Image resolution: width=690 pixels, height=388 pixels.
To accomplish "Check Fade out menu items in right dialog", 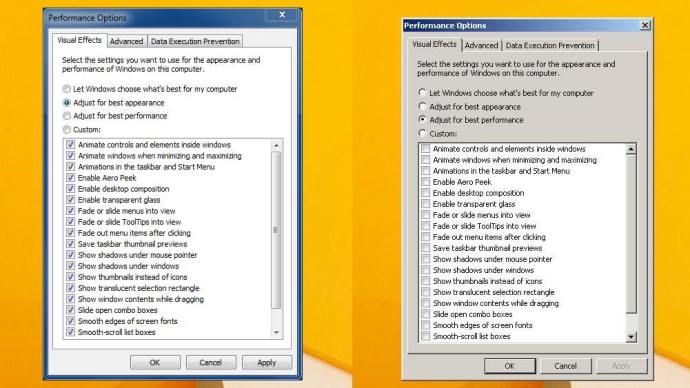I will click(x=426, y=237).
